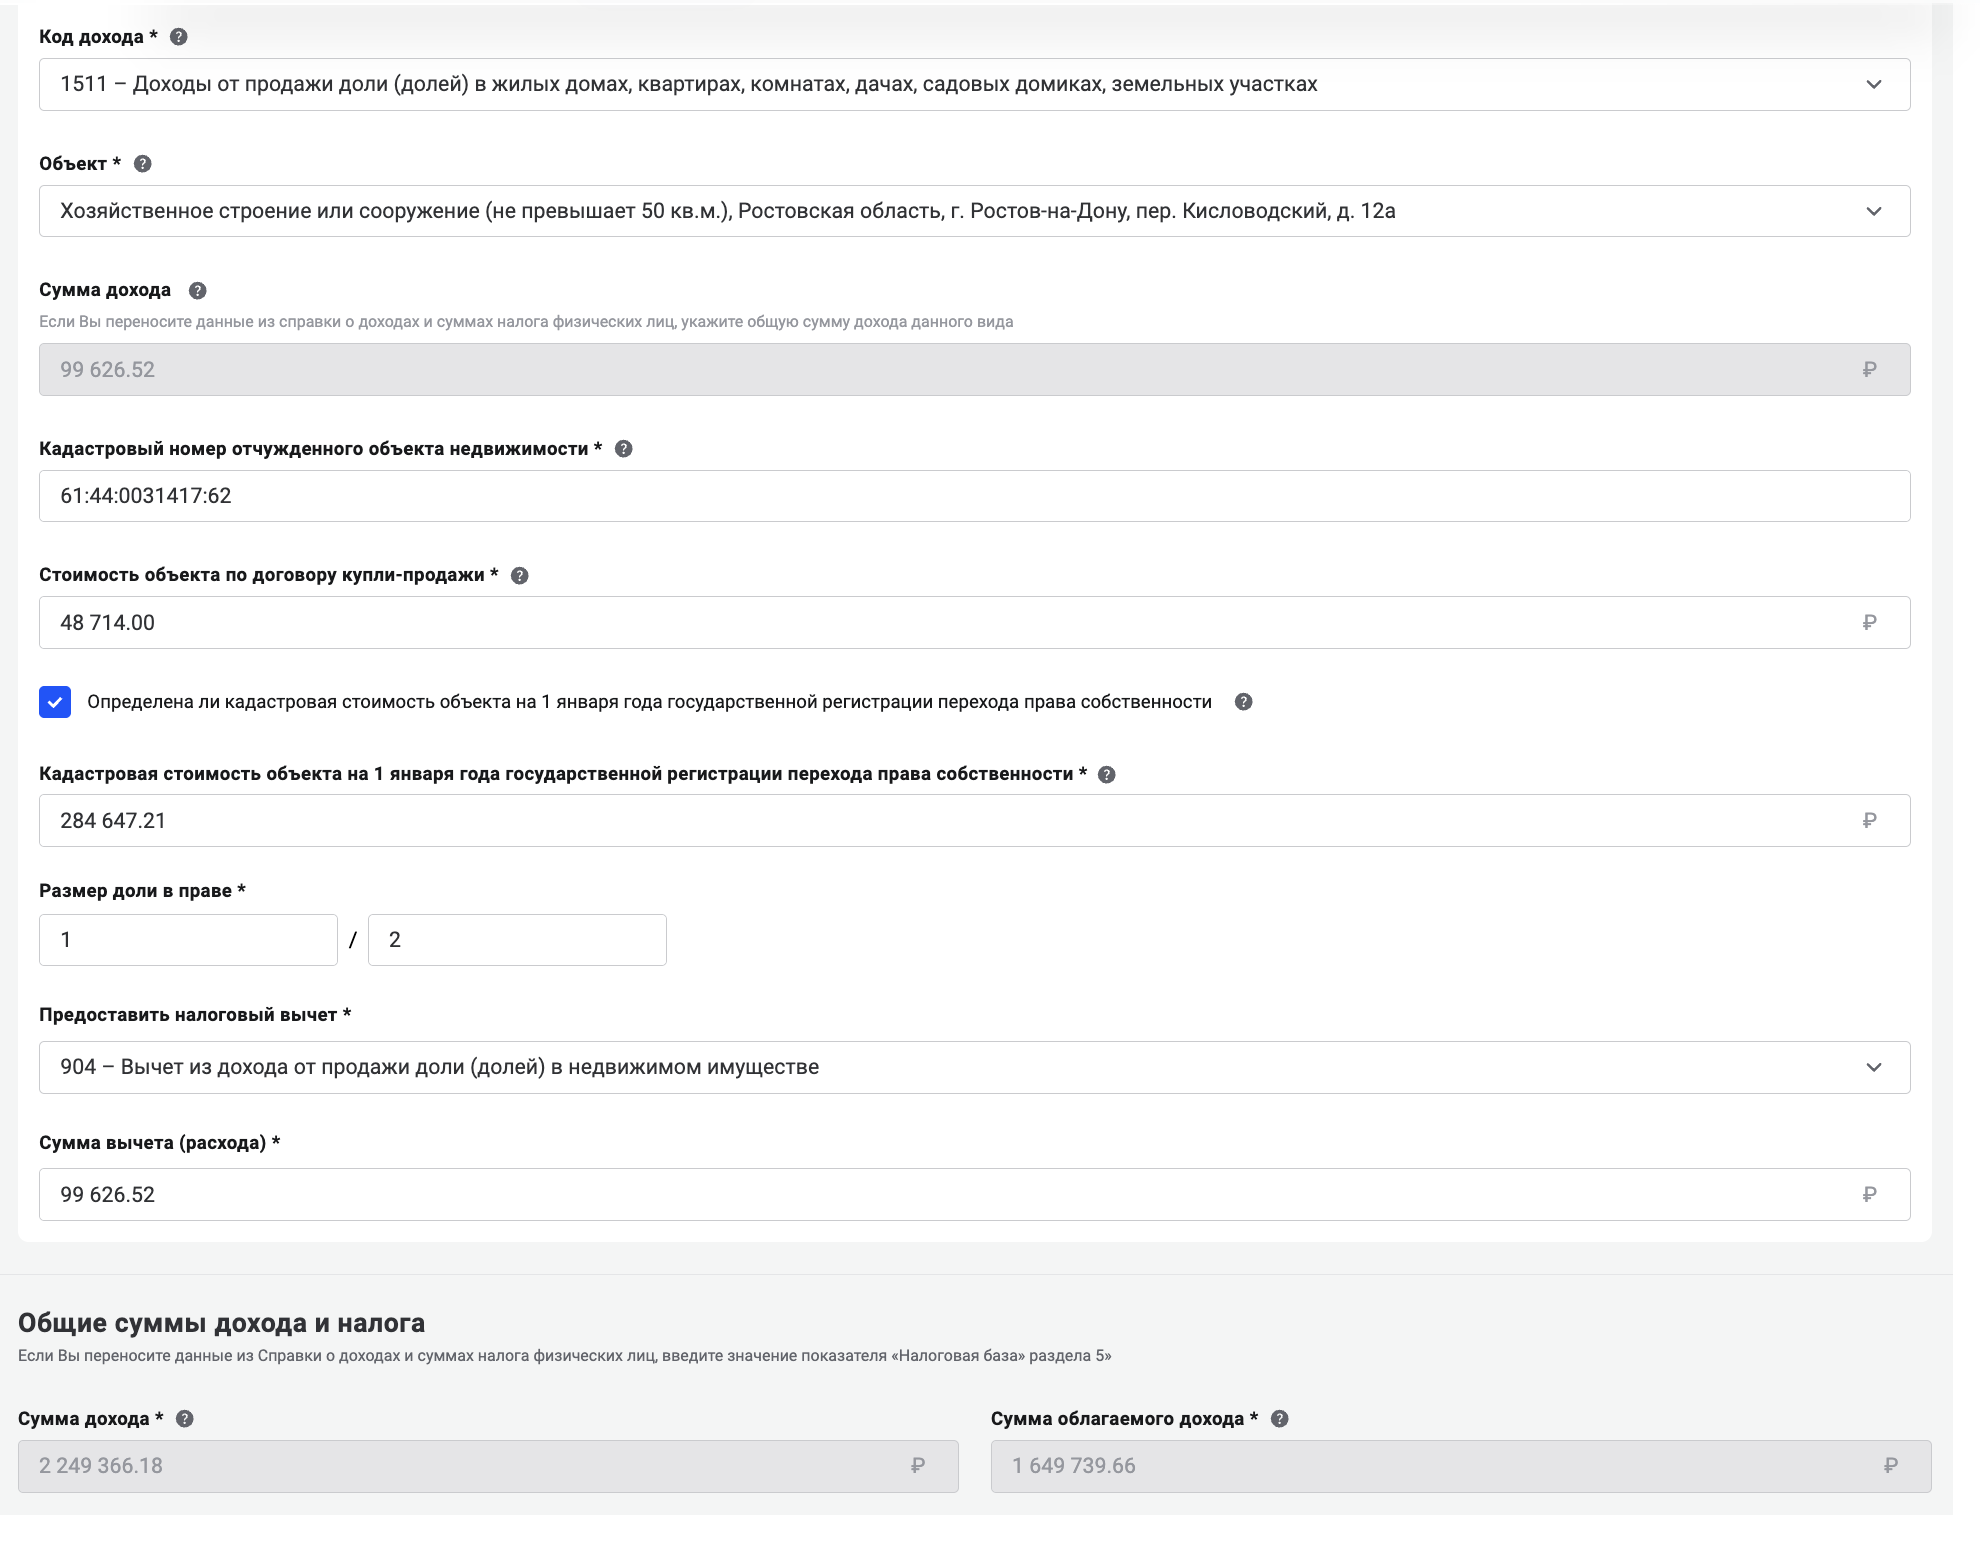
Task: Uncheck the cadastral value determined checkbox
Action: (55, 702)
